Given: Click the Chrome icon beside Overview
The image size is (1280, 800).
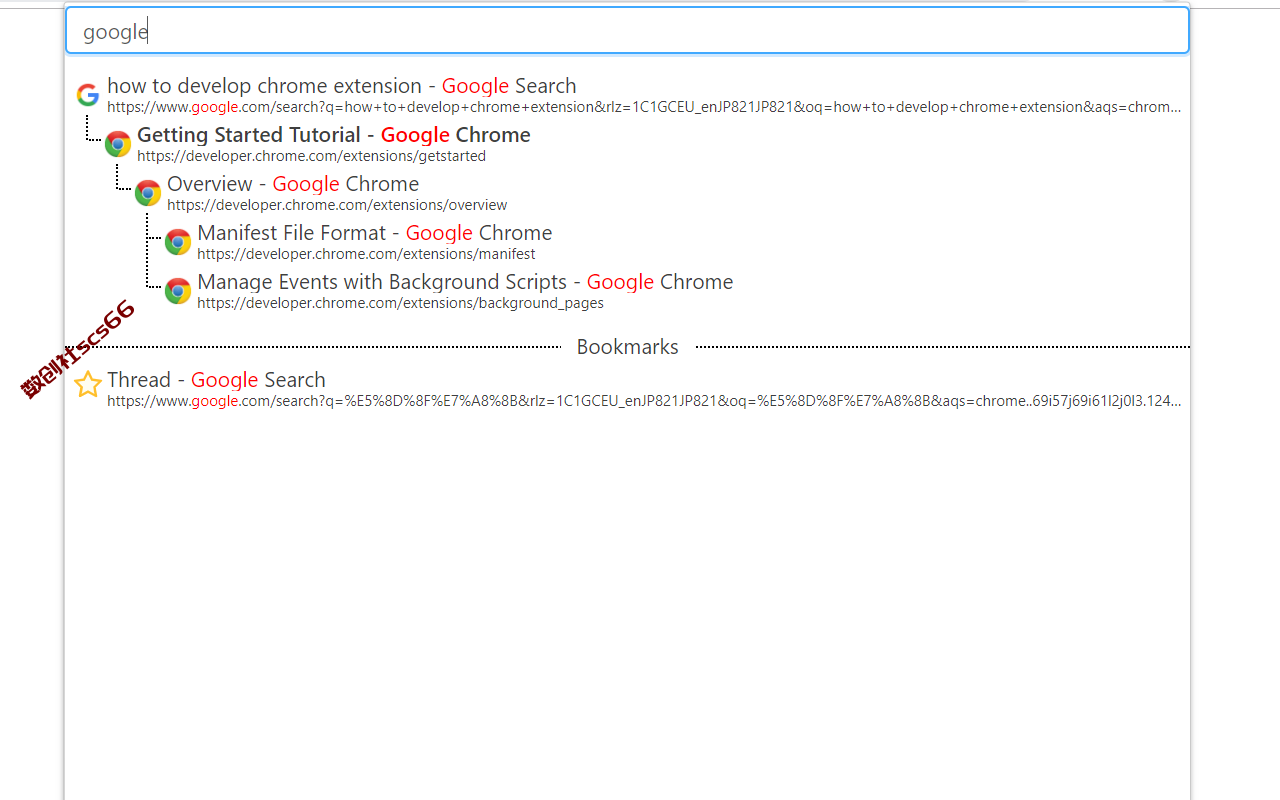Looking at the screenshot, I should click(x=148, y=193).
